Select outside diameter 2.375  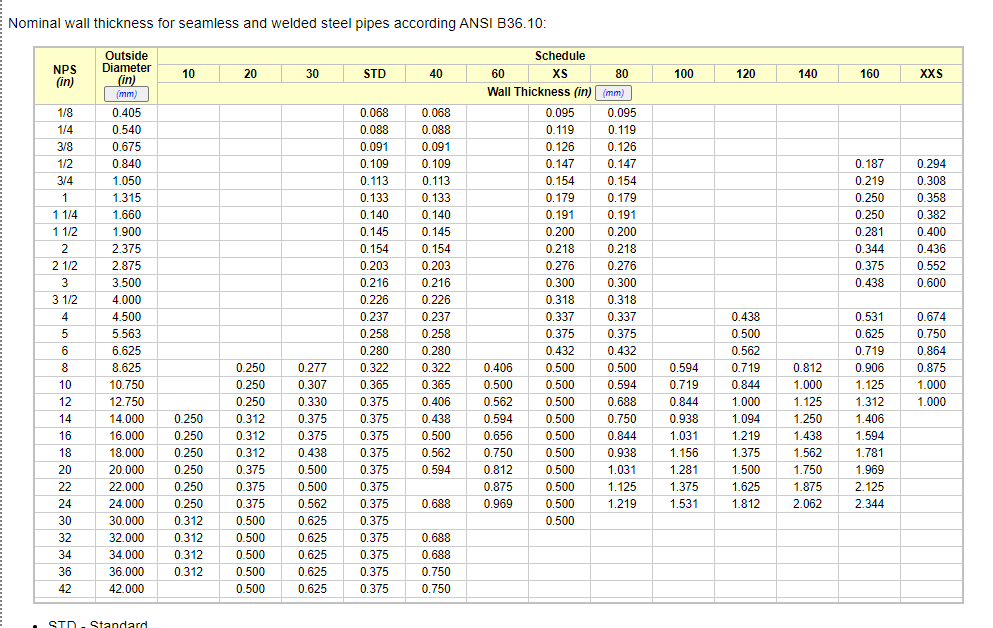(127, 249)
